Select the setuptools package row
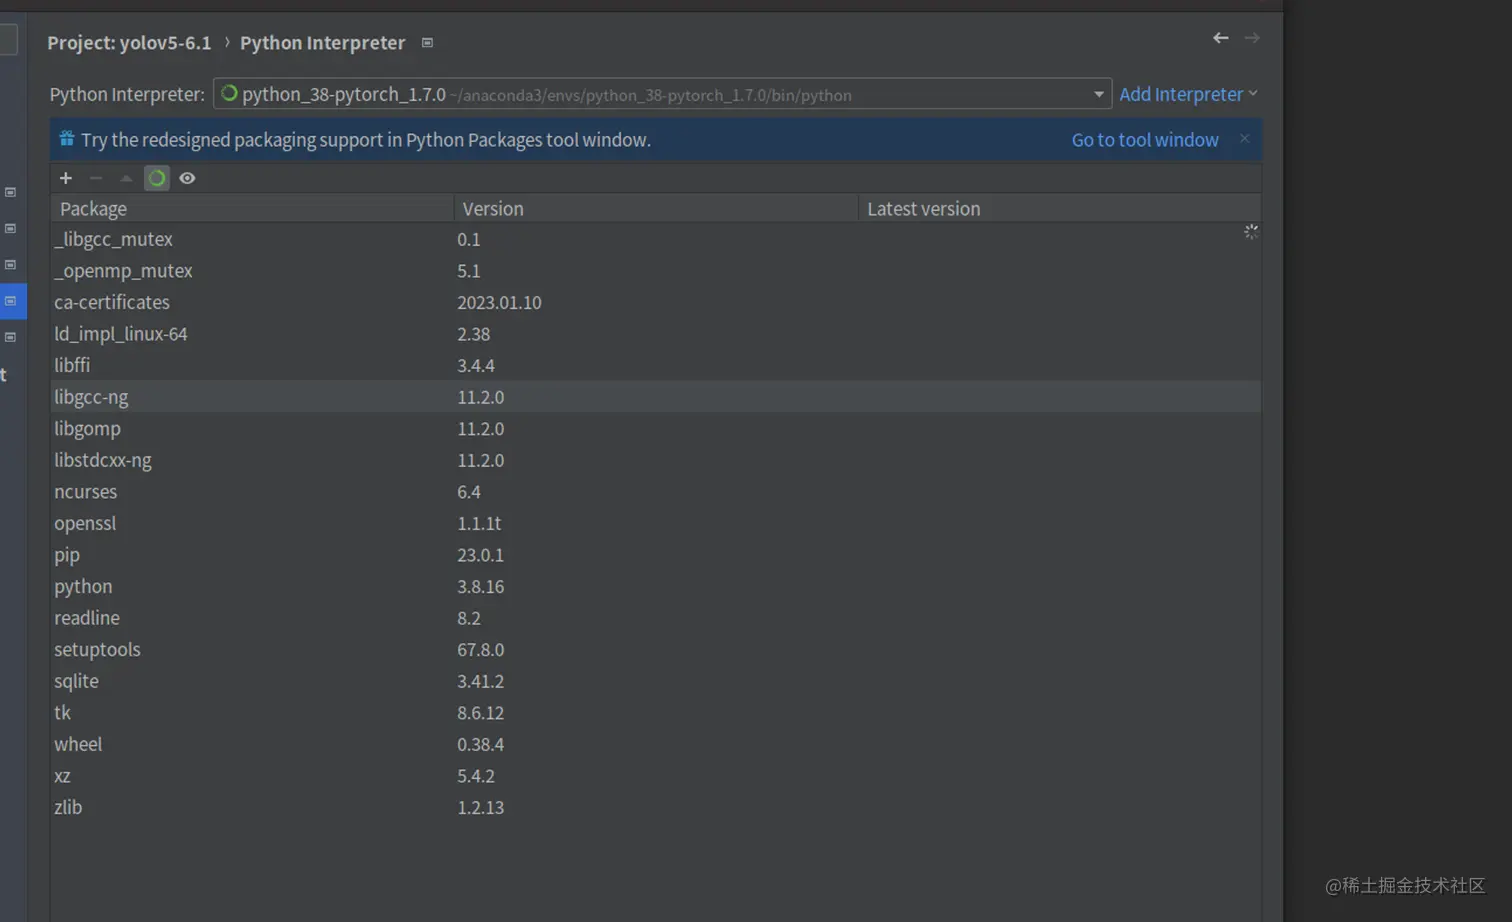This screenshot has height=922, width=1512. [x=656, y=650]
